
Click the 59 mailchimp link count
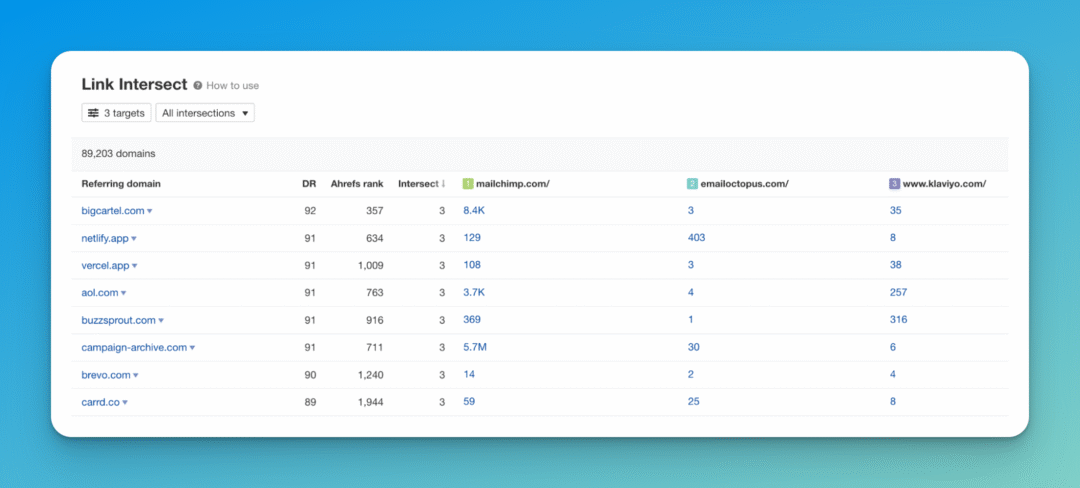469,401
